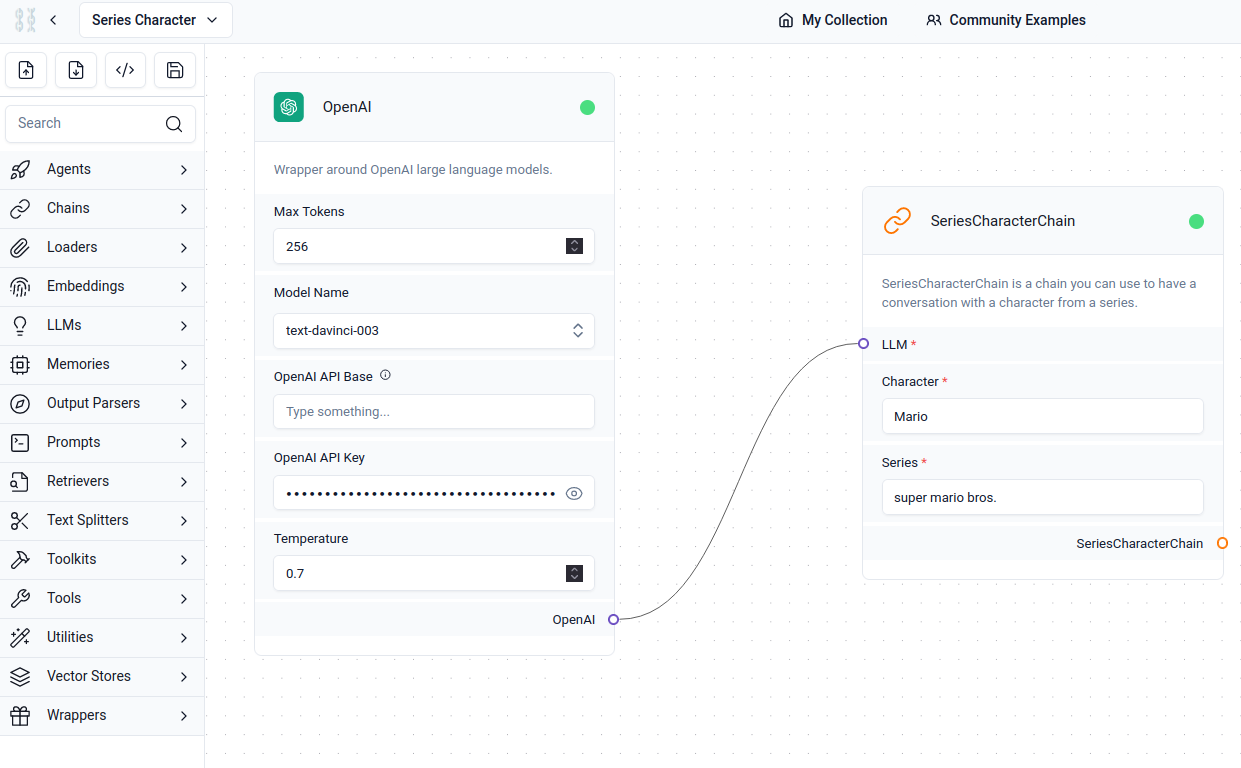Increase Max Tokens using the stepper control
The height and width of the screenshot is (768, 1241).
click(x=574, y=242)
